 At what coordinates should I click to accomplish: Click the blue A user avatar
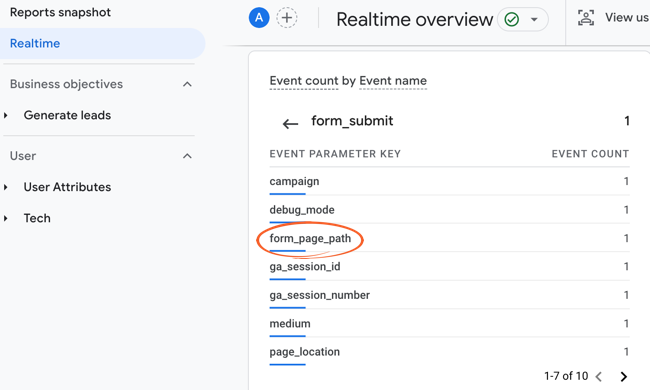pyautogui.click(x=259, y=18)
